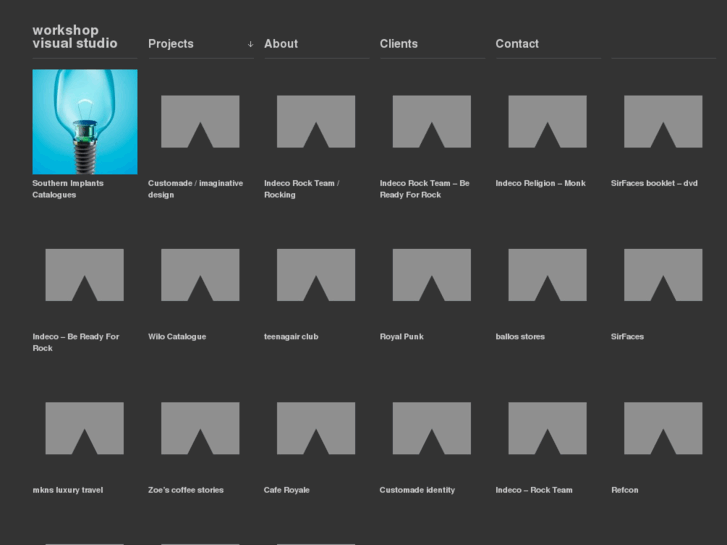Click the Indeco Rock Team / Rocking title

click(x=301, y=189)
